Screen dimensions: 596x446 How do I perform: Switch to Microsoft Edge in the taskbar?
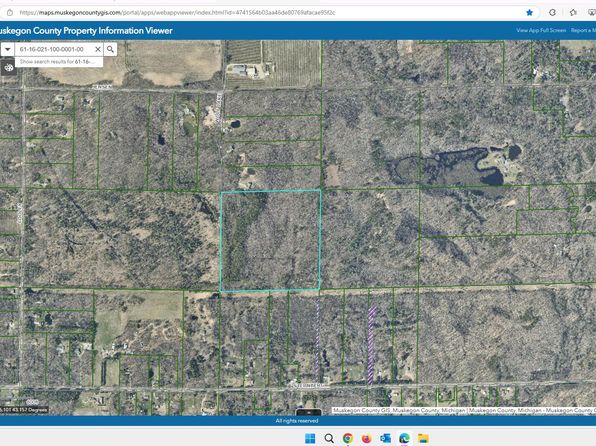pyautogui.click(x=404, y=438)
